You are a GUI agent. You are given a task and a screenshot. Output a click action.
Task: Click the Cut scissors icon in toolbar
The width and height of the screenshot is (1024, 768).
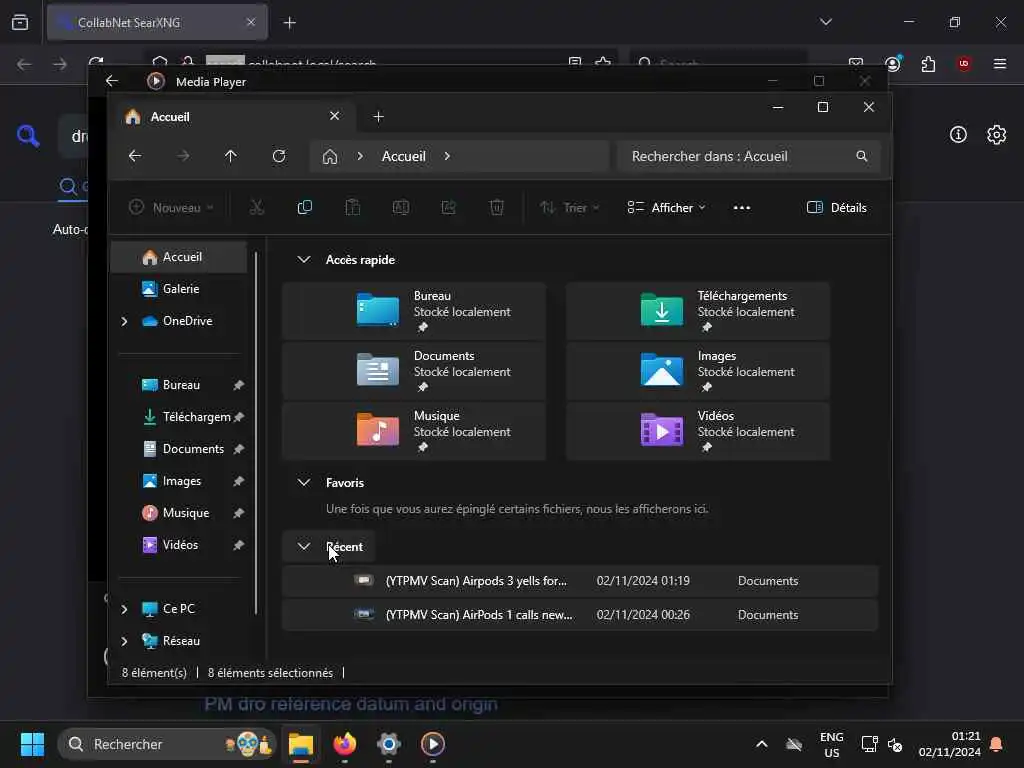click(257, 208)
